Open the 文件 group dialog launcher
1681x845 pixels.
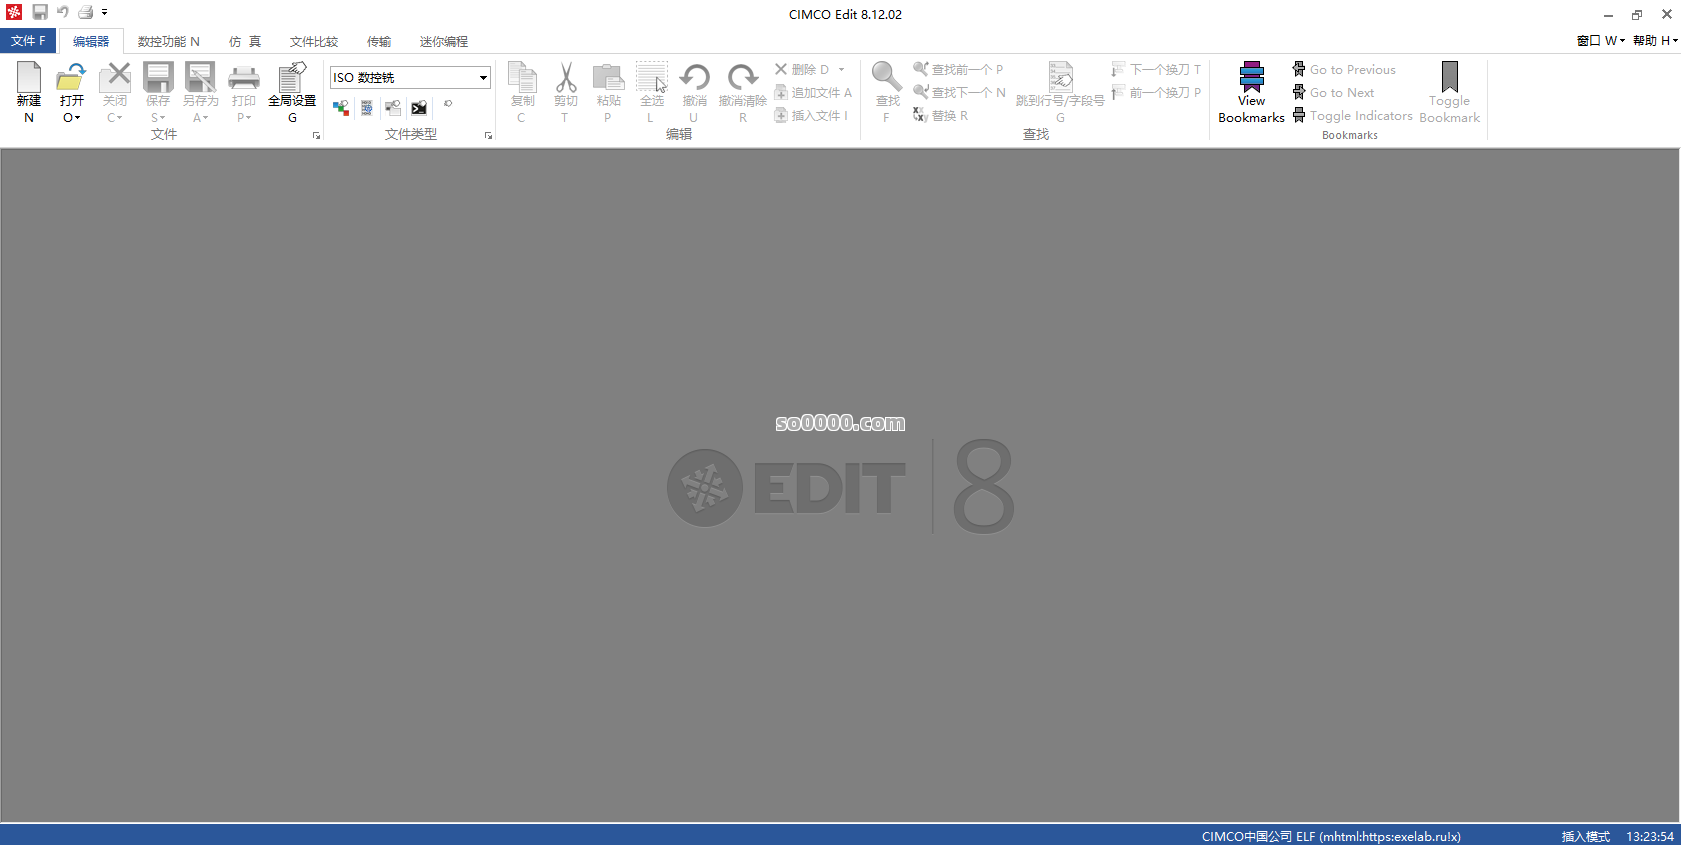[316, 136]
